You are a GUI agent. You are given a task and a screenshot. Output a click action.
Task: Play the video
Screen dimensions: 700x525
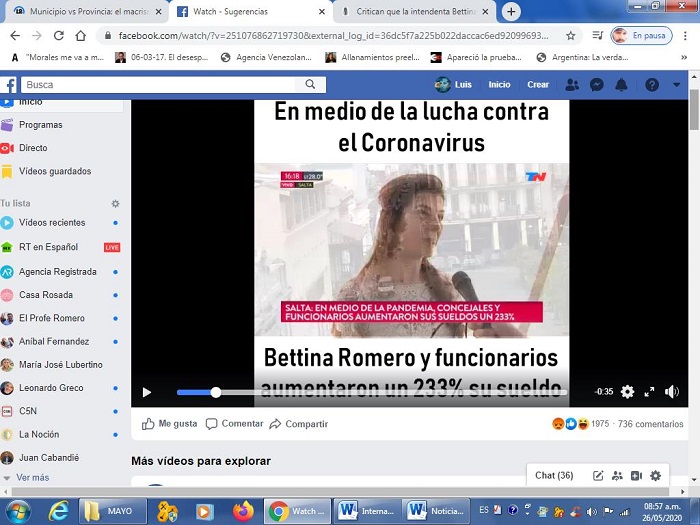146,392
